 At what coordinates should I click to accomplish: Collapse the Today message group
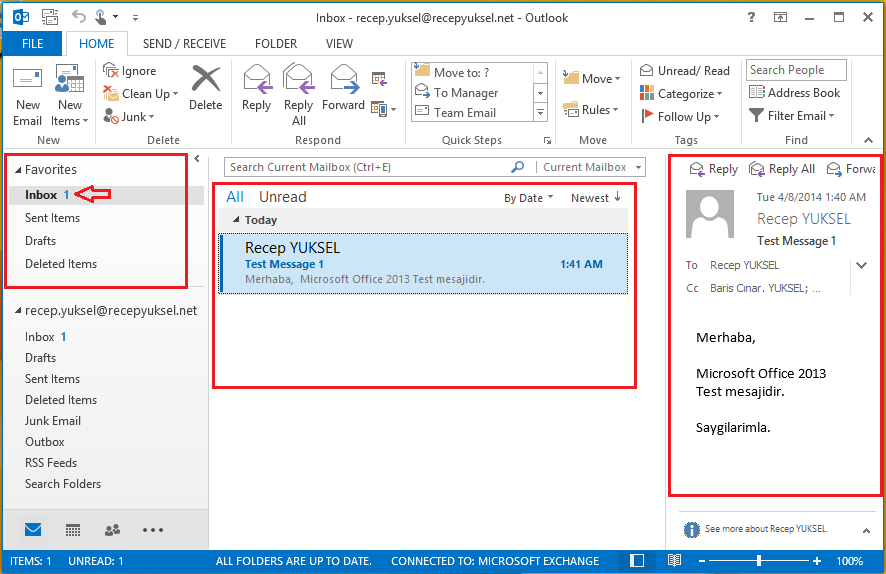point(236,219)
